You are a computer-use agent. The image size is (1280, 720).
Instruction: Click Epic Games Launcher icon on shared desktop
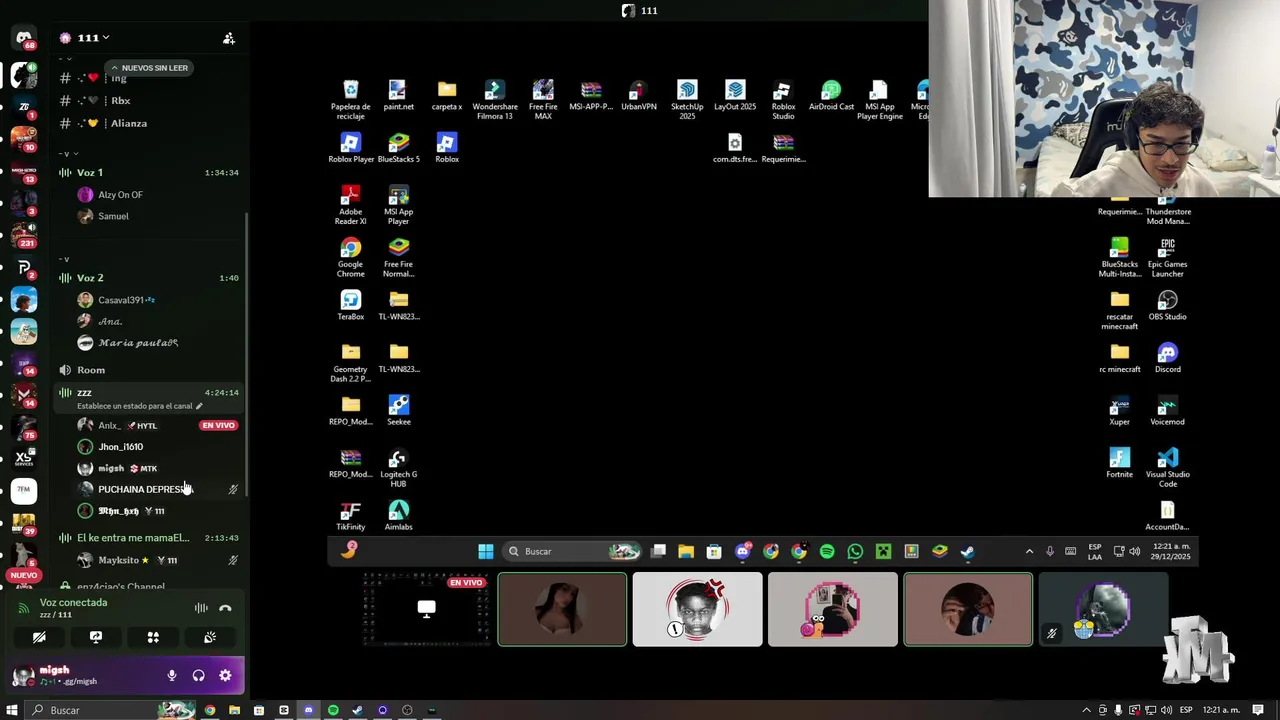point(1167,257)
